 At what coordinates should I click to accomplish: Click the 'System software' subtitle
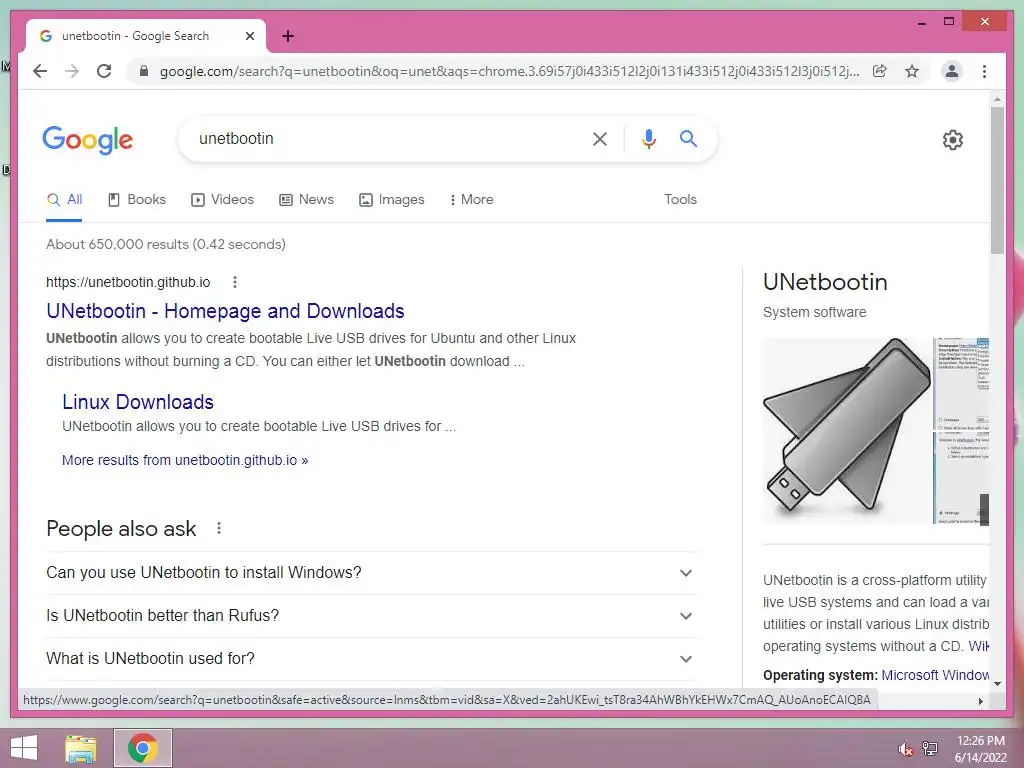click(x=814, y=312)
